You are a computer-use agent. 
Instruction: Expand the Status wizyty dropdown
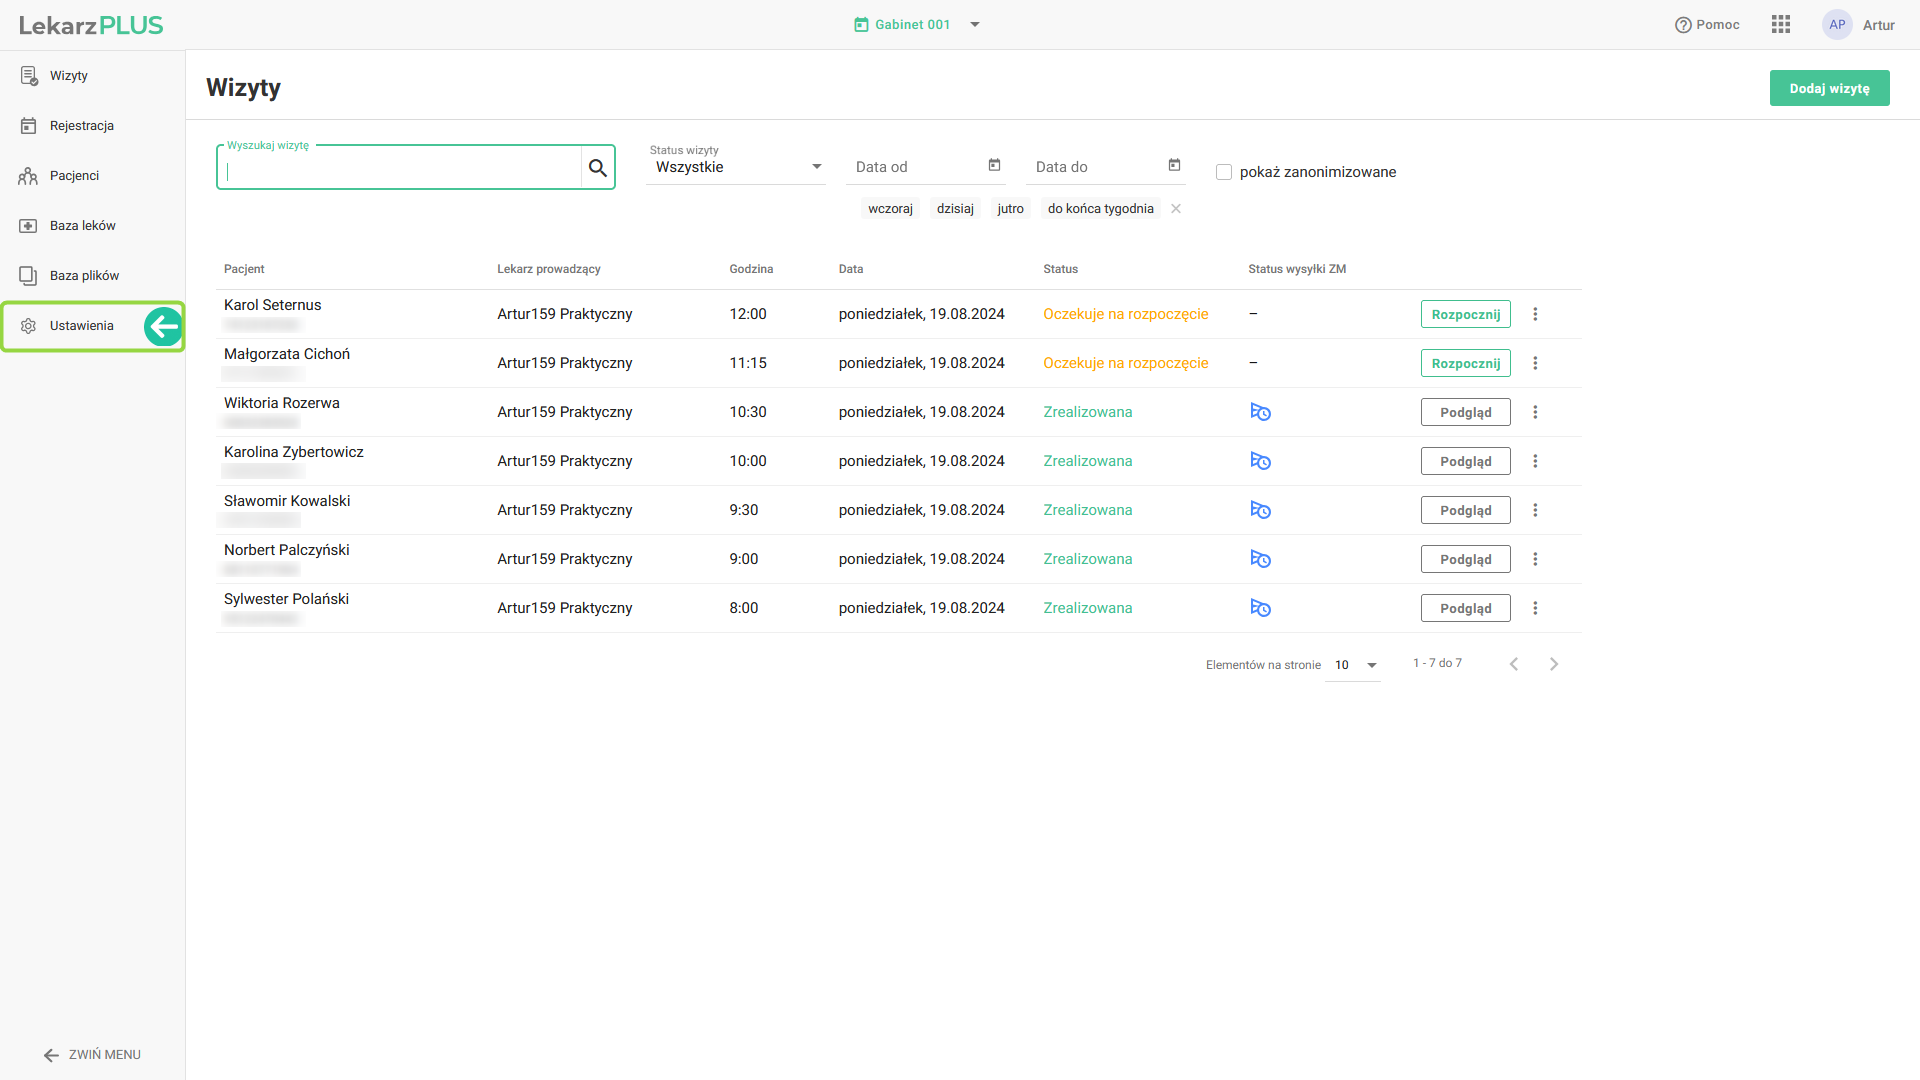735,167
